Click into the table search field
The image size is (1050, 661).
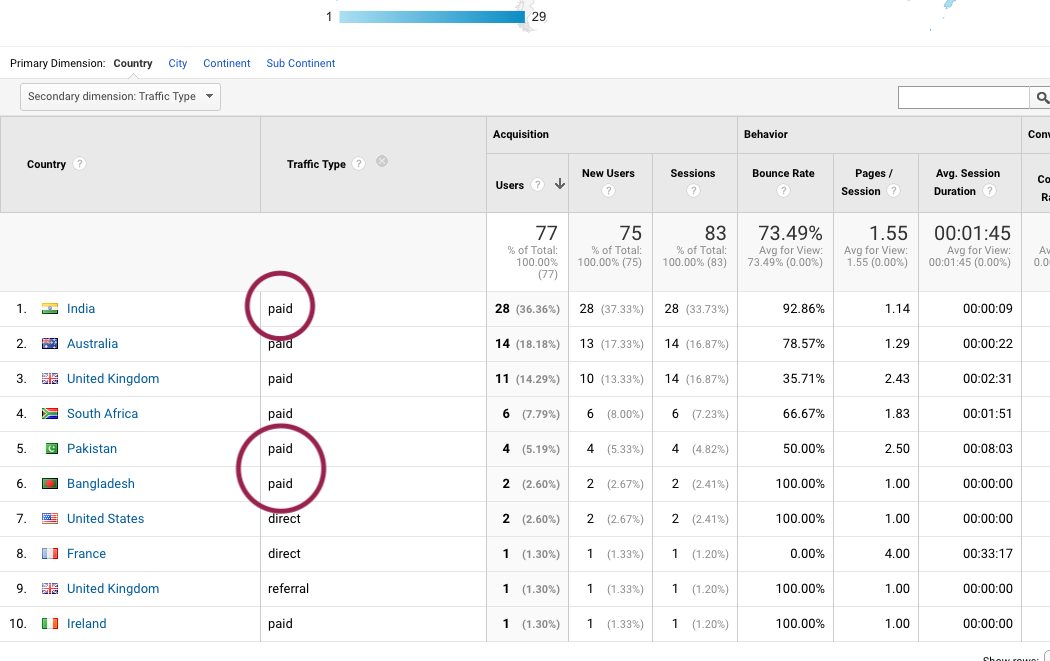963,98
